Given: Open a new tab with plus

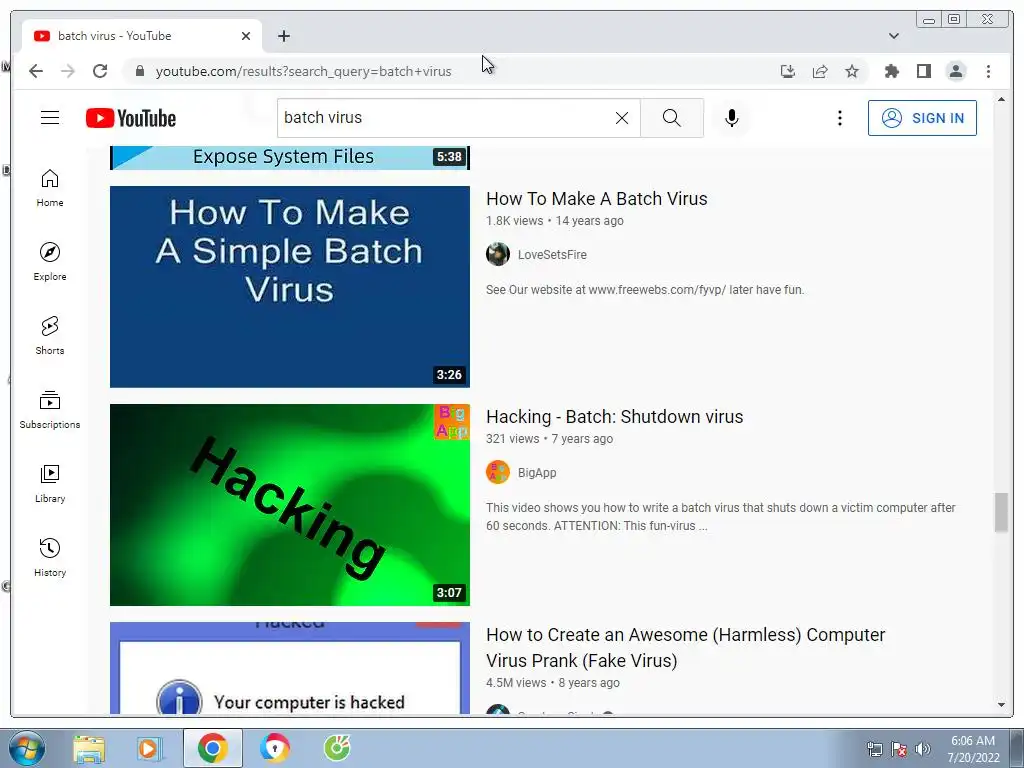Looking at the screenshot, I should (x=283, y=36).
